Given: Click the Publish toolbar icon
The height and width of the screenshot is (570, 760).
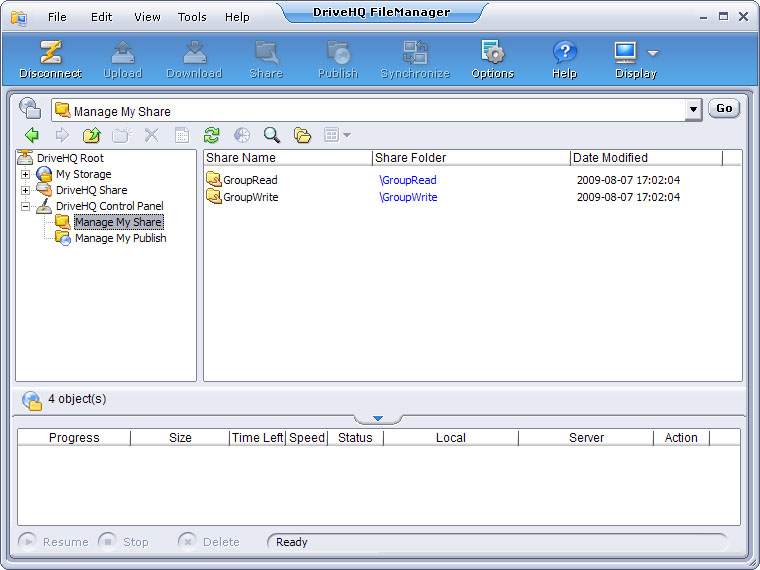Looking at the screenshot, I should point(338,52).
